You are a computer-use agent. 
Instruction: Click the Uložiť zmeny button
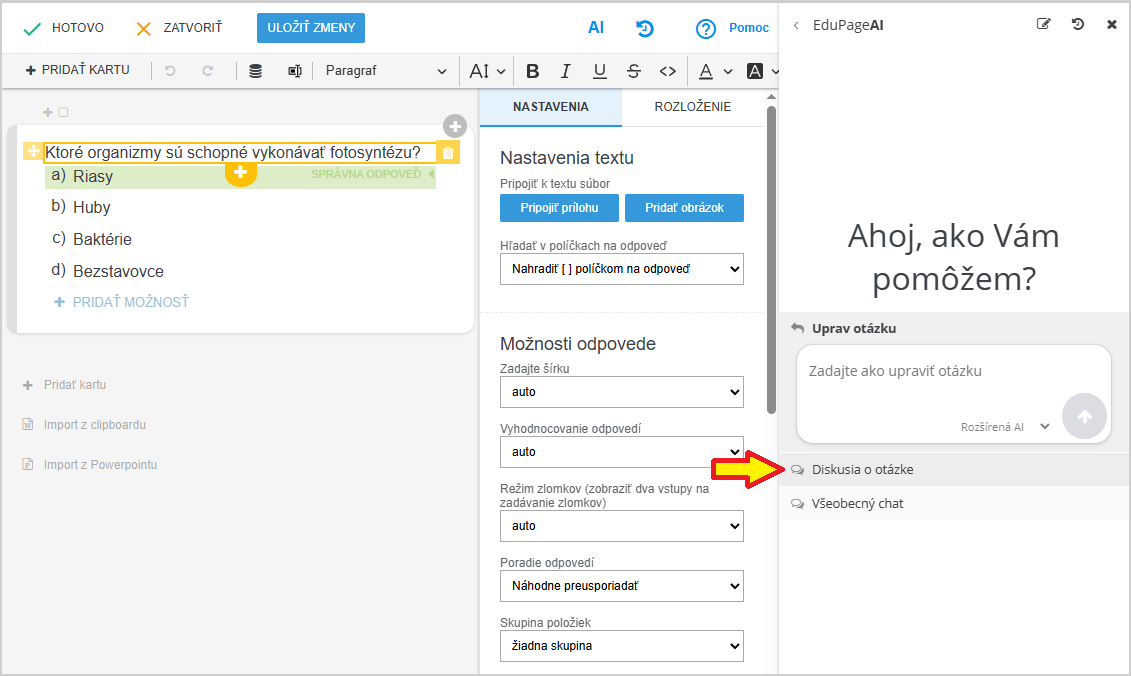point(310,28)
